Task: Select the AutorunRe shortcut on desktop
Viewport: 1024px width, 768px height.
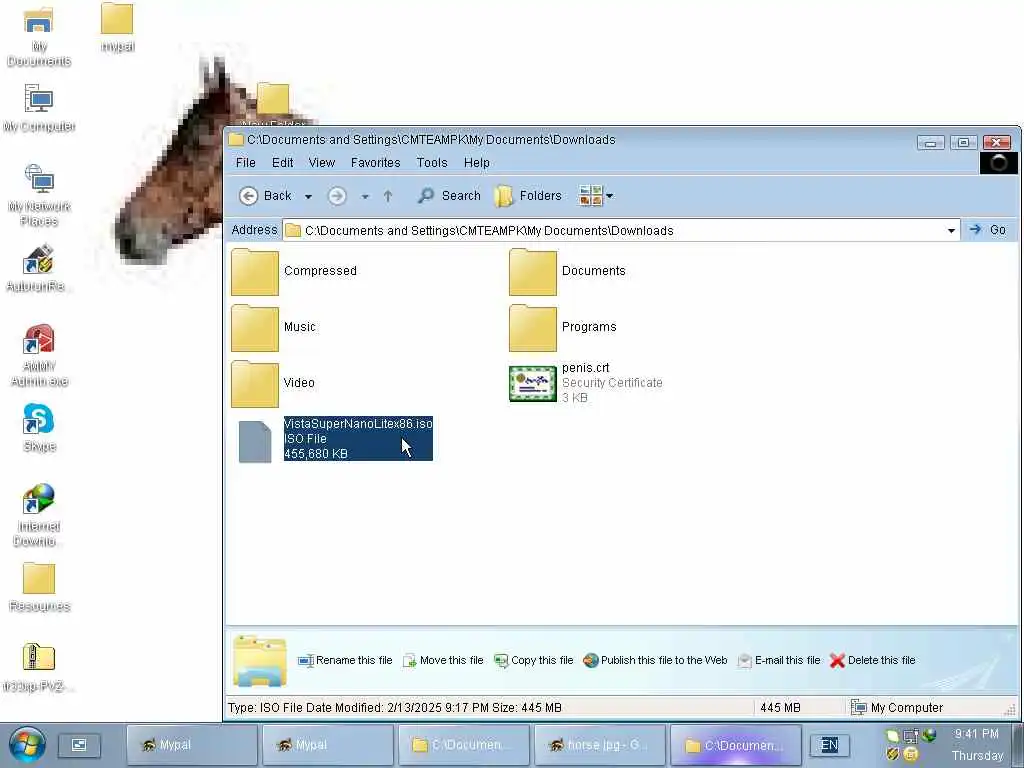Action: click(39, 268)
